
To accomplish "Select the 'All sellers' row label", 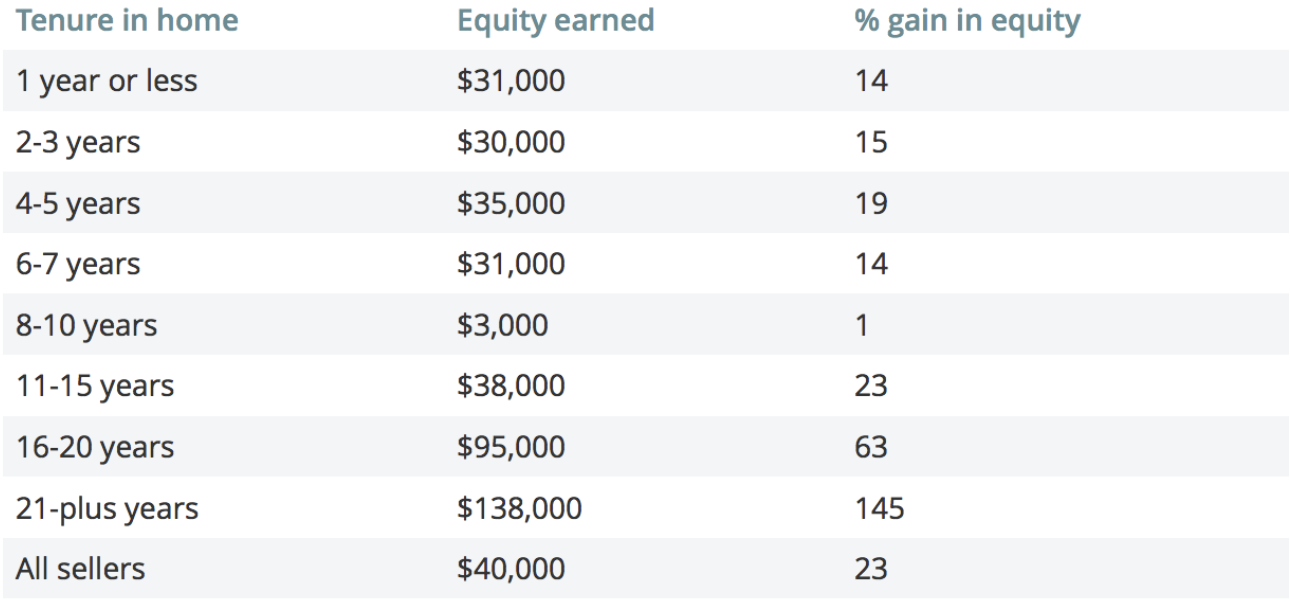I will 80,569.
